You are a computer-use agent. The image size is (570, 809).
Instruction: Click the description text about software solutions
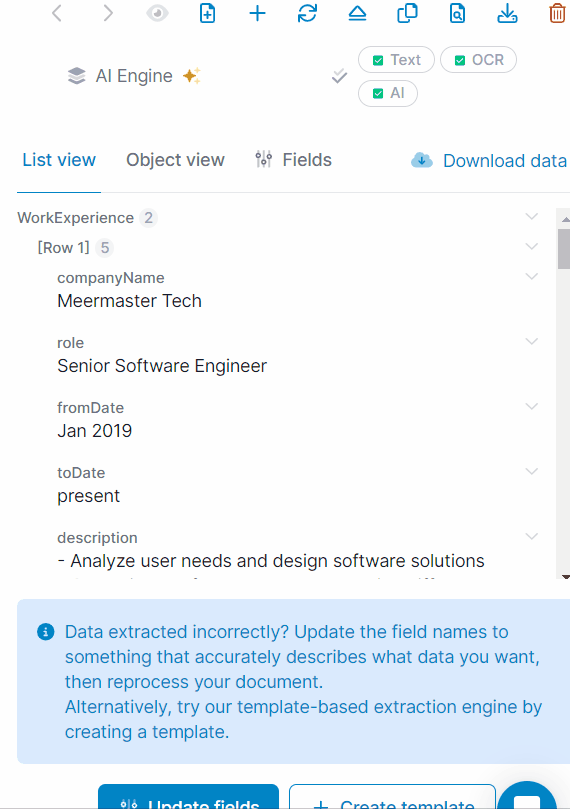[x=271, y=561]
